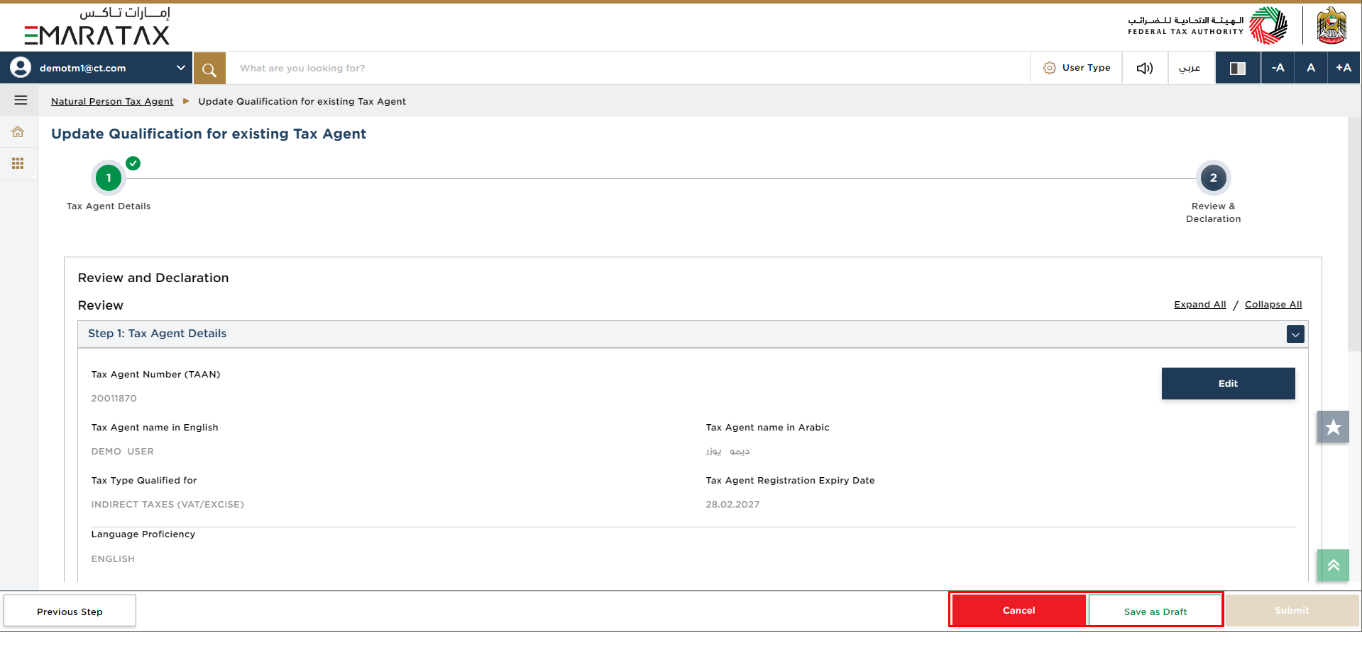Open the demotm1@ct.com account dropdown
The image size is (1362, 648).
pyautogui.click(x=97, y=68)
